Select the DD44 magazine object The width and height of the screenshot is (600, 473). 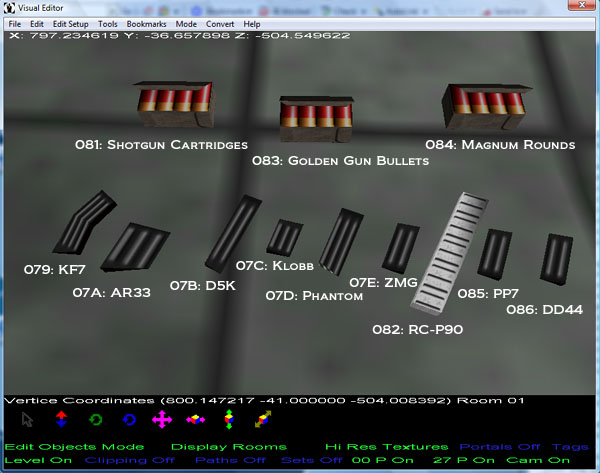pyautogui.click(x=556, y=259)
